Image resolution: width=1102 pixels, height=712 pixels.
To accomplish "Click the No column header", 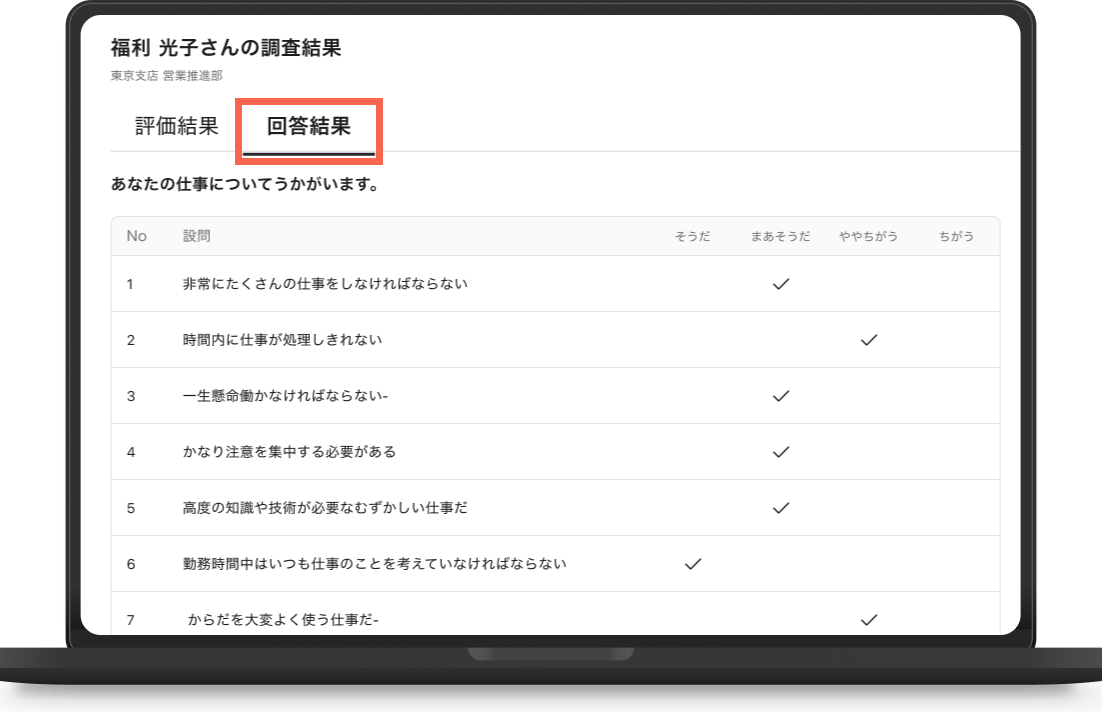I will pyautogui.click(x=136, y=236).
